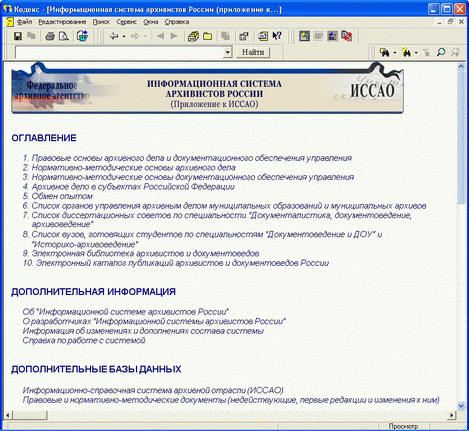Viewport: 469px width, 431px height.
Task: Open Информационно-справочная система архивной отрасли link
Action: pyautogui.click(x=153, y=390)
